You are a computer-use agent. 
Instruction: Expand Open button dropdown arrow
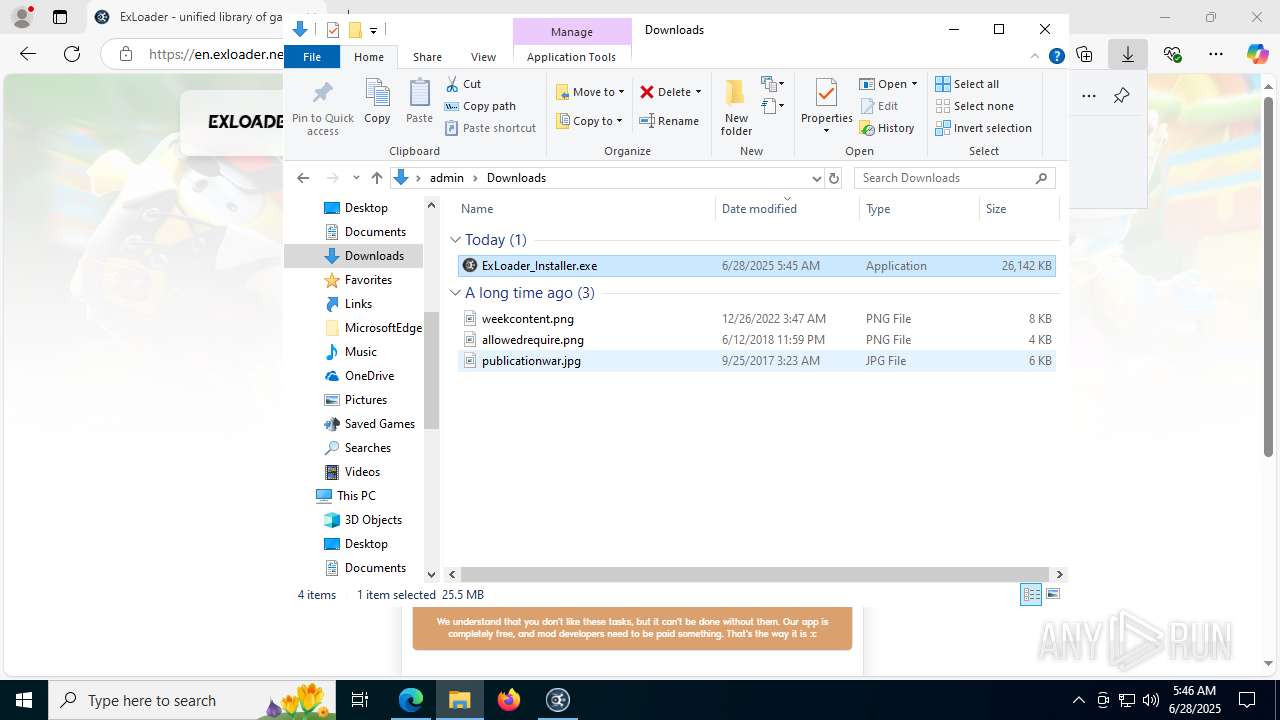pos(914,84)
